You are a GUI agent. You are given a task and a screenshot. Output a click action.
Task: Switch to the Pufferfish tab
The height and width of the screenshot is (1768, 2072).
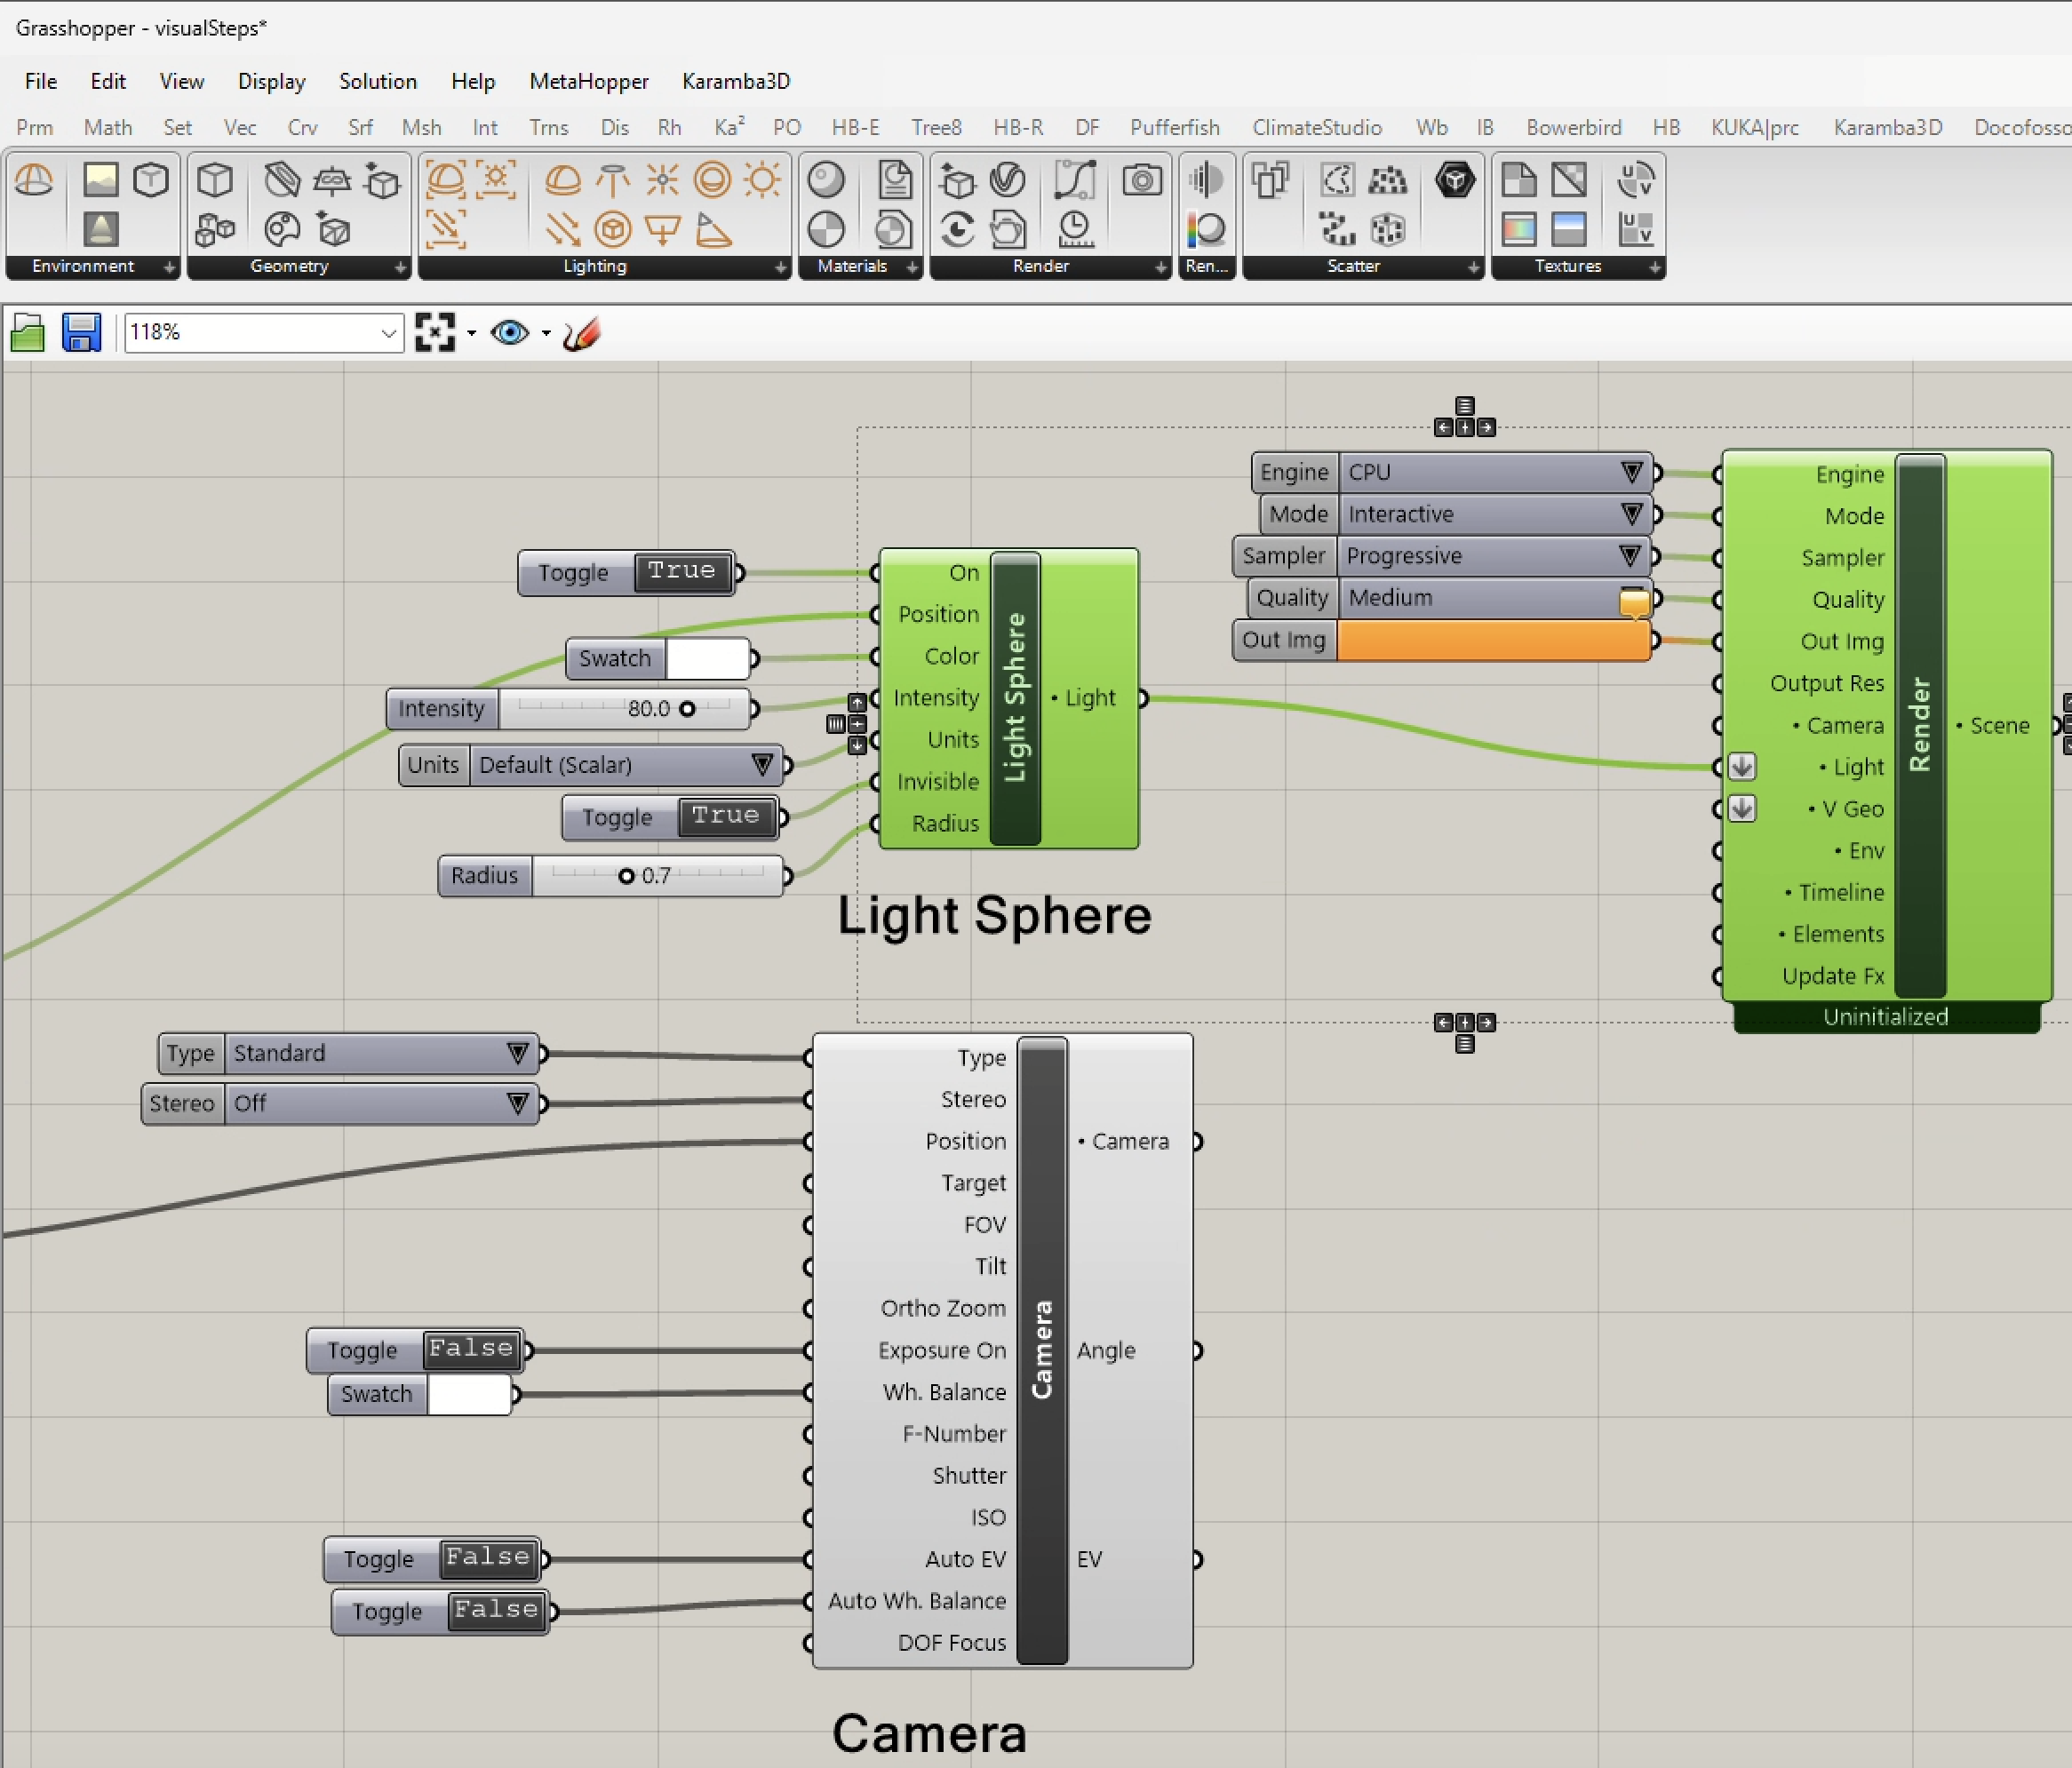point(1174,127)
